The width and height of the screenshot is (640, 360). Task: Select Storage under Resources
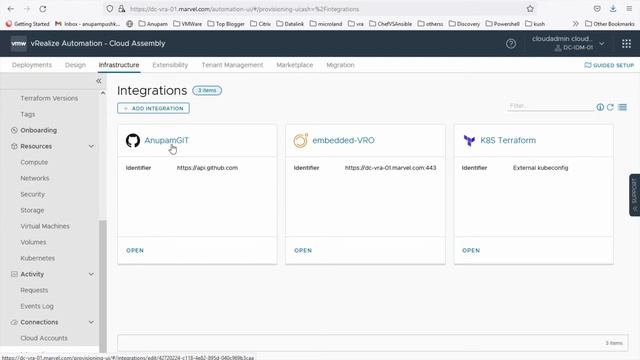pos(32,210)
